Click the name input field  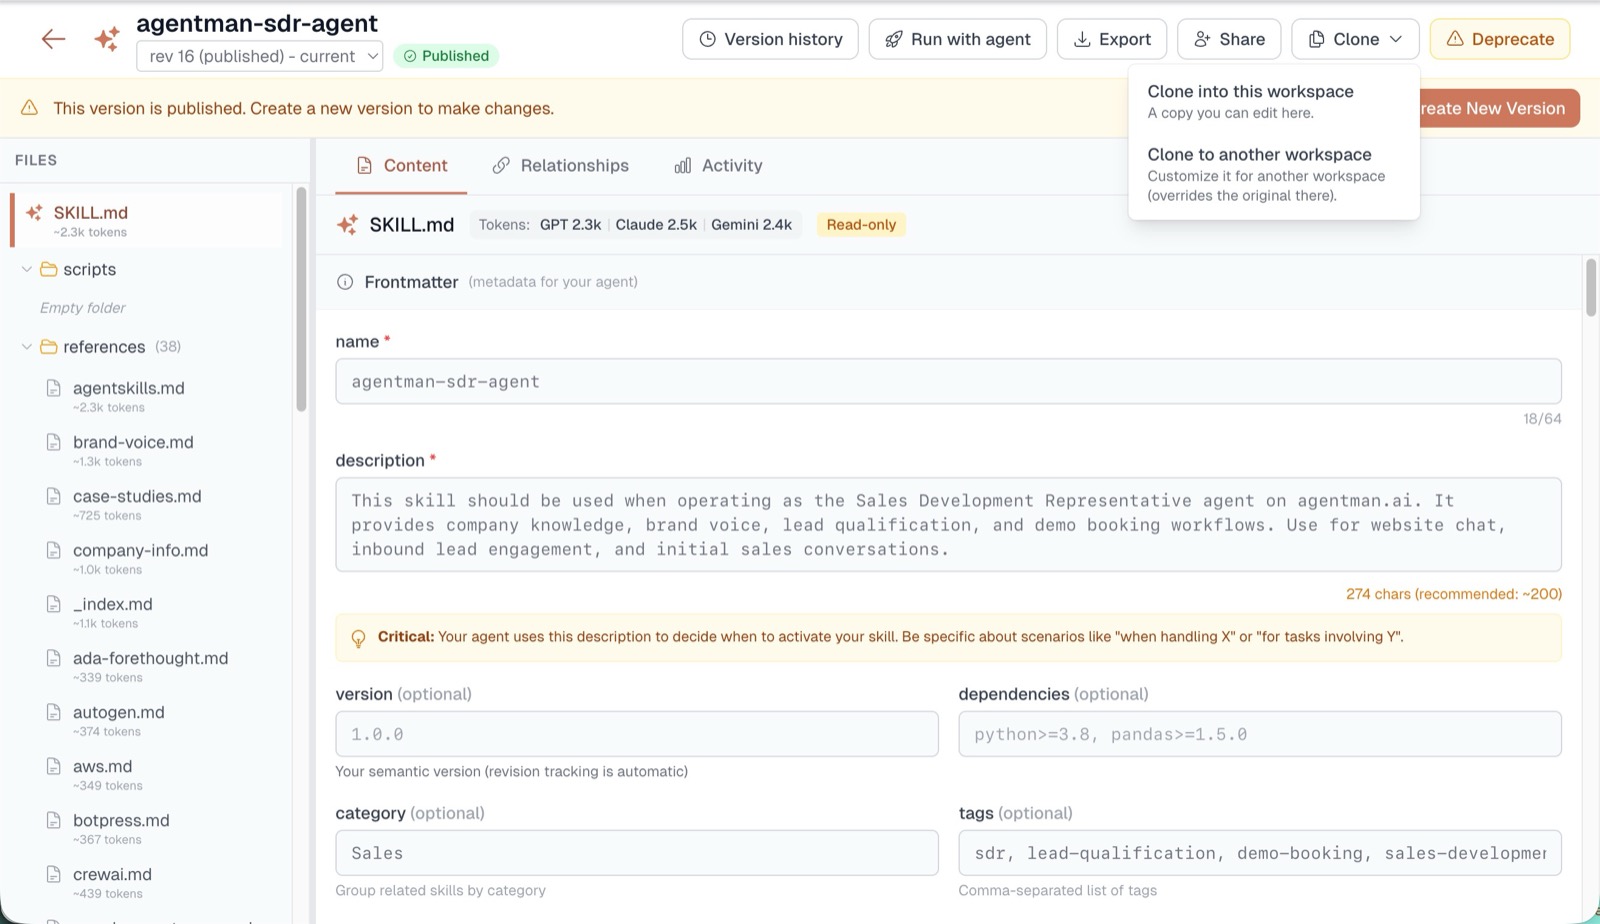pyautogui.click(x=948, y=382)
